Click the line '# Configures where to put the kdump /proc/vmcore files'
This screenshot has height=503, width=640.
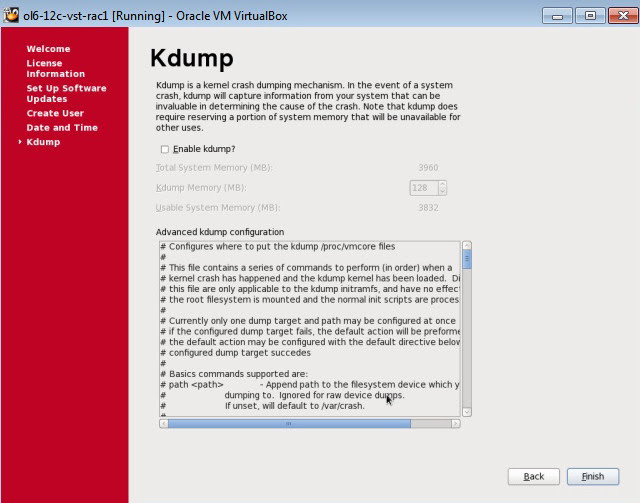pos(278,247)
